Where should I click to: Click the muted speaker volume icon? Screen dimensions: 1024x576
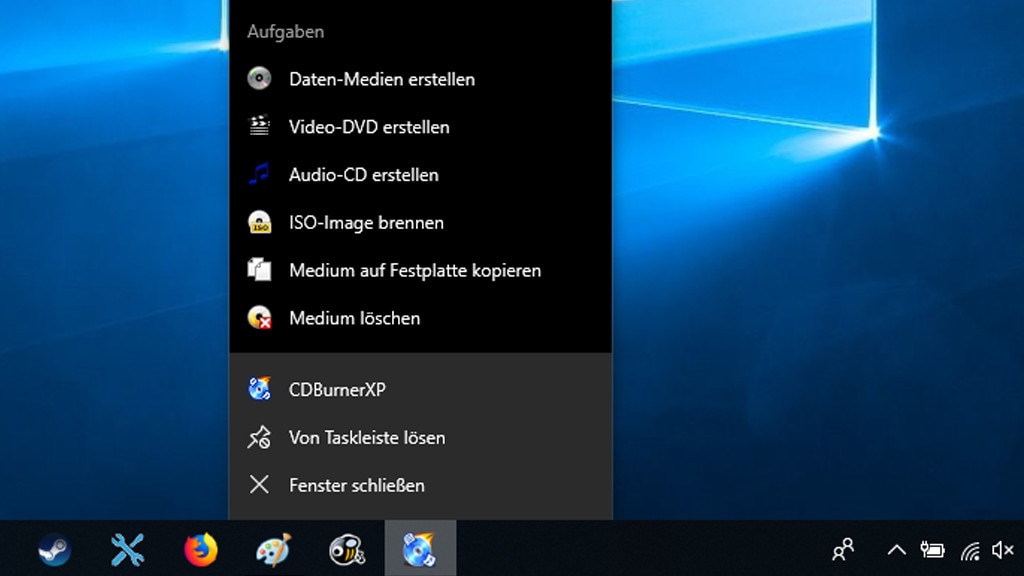point(1002,550)
